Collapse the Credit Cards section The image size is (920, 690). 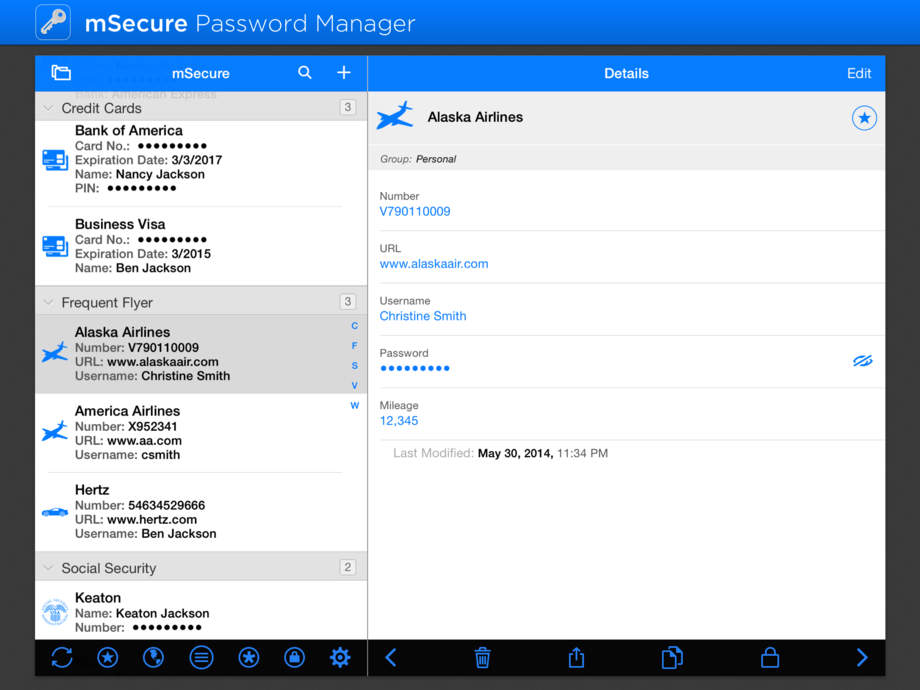(48, 108)
